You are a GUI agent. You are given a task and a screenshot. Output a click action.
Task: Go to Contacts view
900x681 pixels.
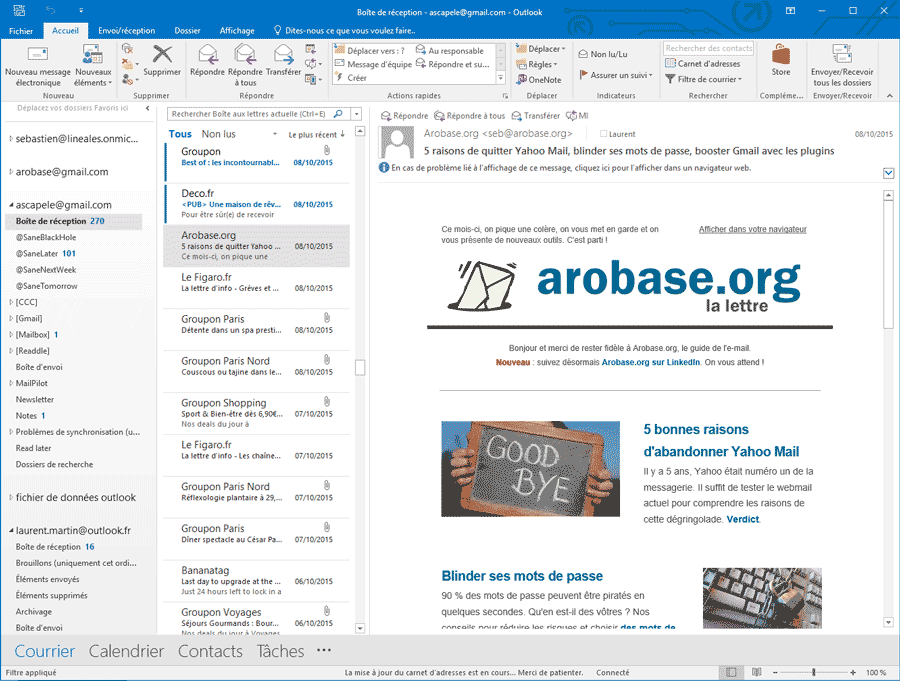(x=210, y=651)
